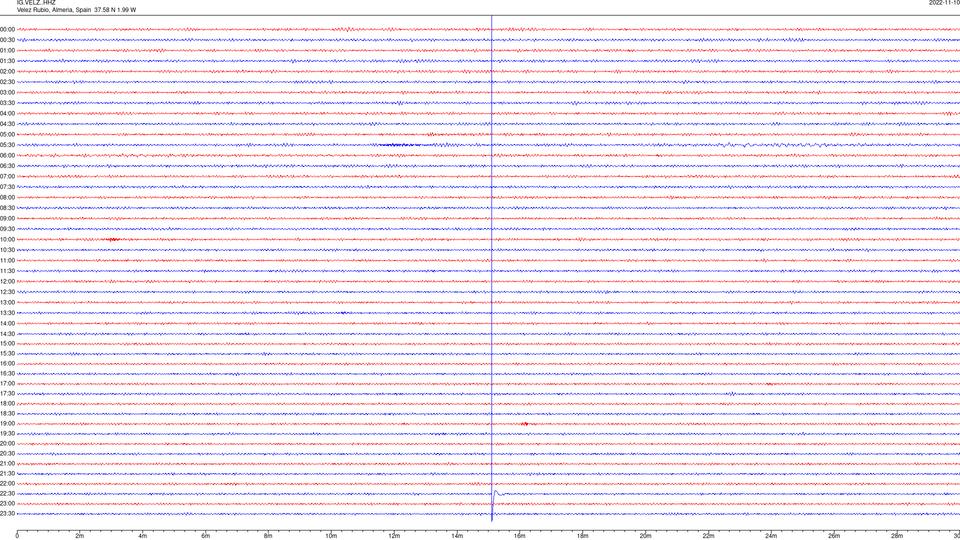
Task: Click the 02:30 time label
Action: (7, 82)
